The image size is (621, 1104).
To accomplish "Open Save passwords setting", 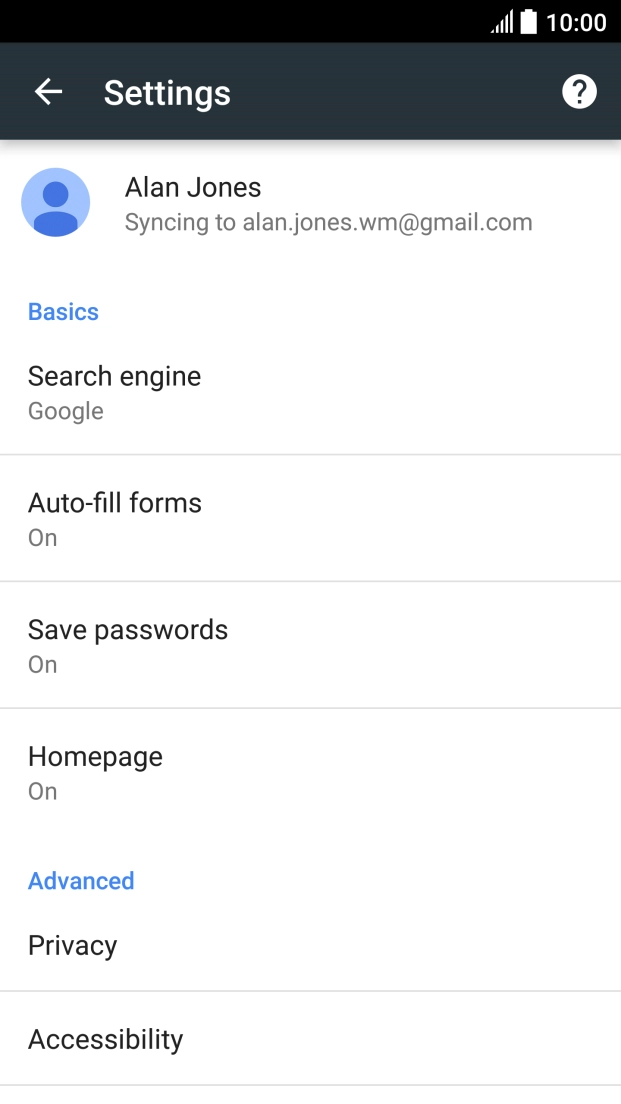I will [x=128, y=630].
